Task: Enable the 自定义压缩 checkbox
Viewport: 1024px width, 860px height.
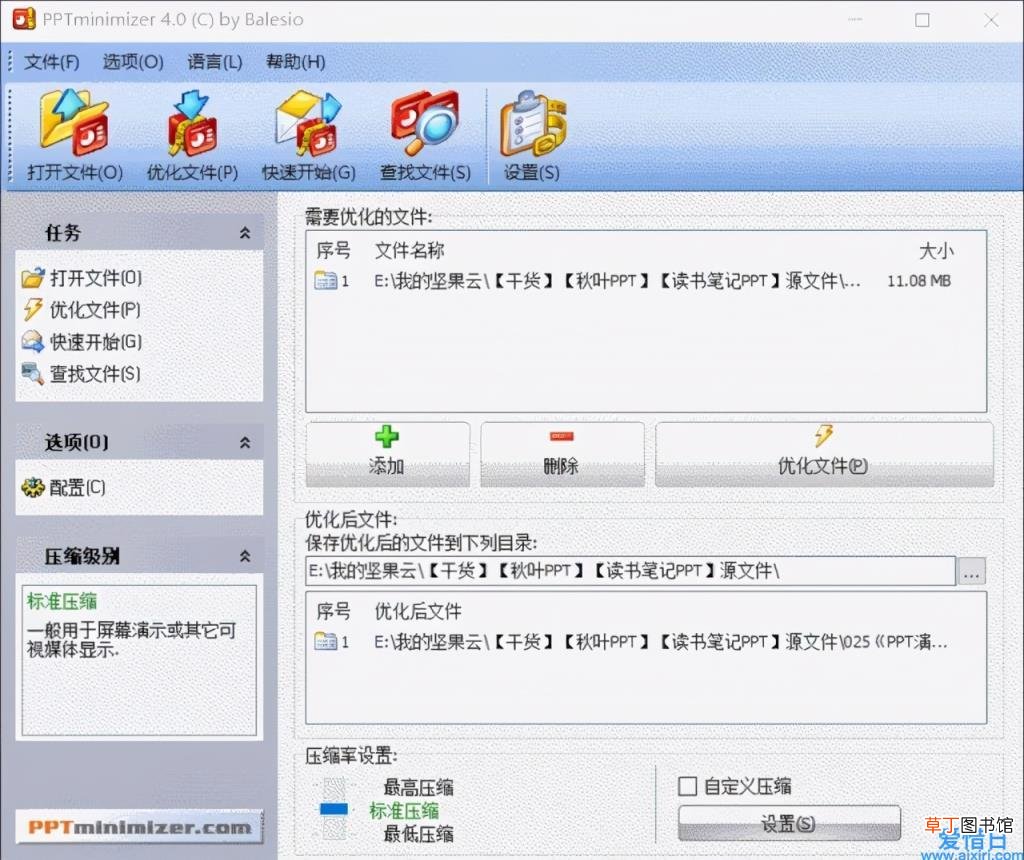Action: pos(688,786)
